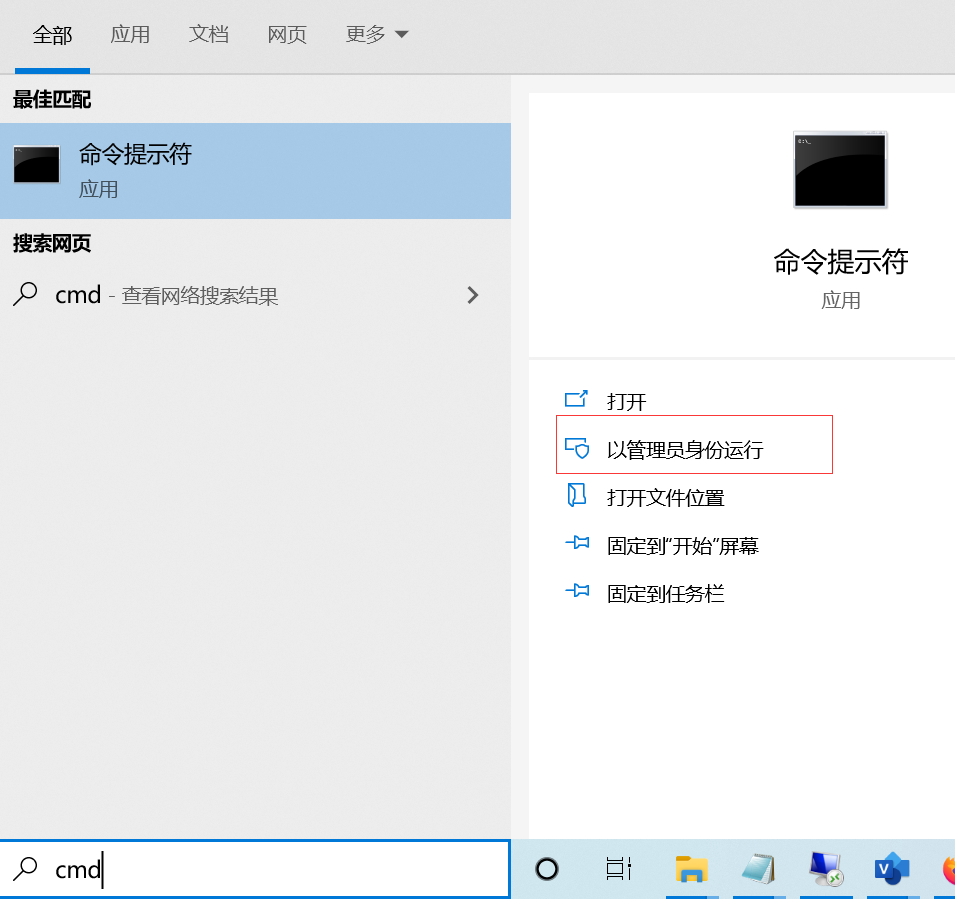Open Cortana circle on the taskbar
Screen dimensions: 955x899
click(x=547, y=869)
